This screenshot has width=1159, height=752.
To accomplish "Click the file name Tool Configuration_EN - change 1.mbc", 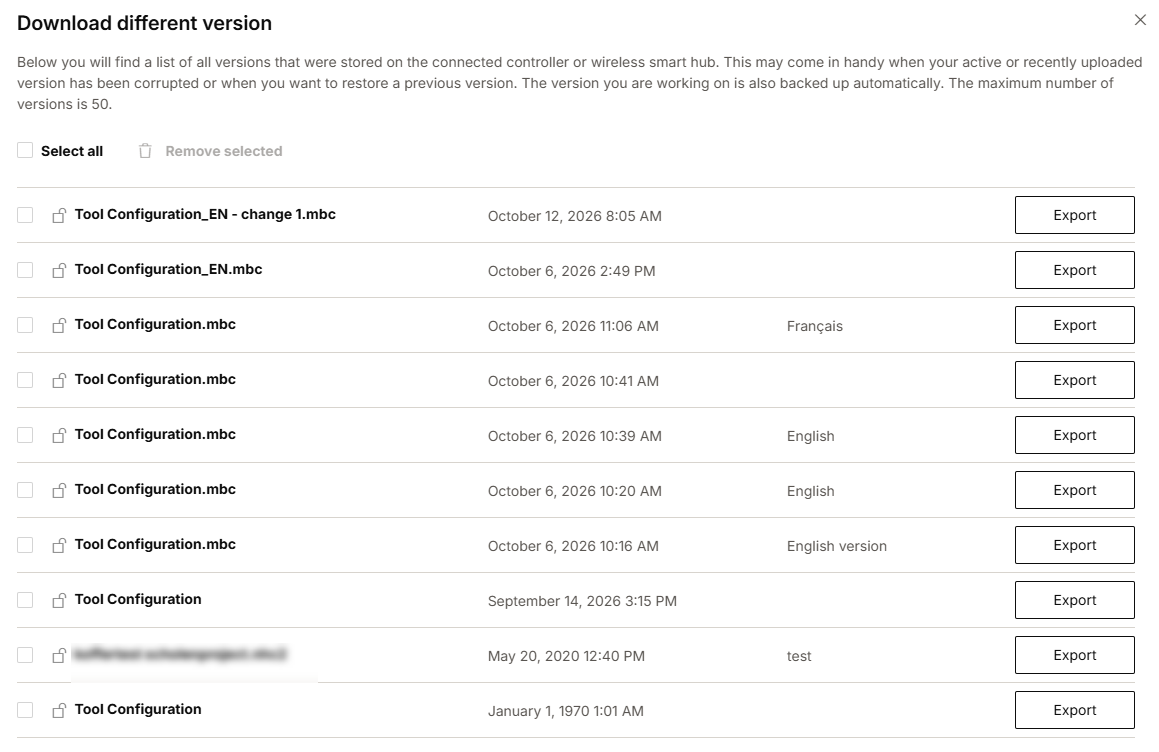I will click(x=205, y=214).
